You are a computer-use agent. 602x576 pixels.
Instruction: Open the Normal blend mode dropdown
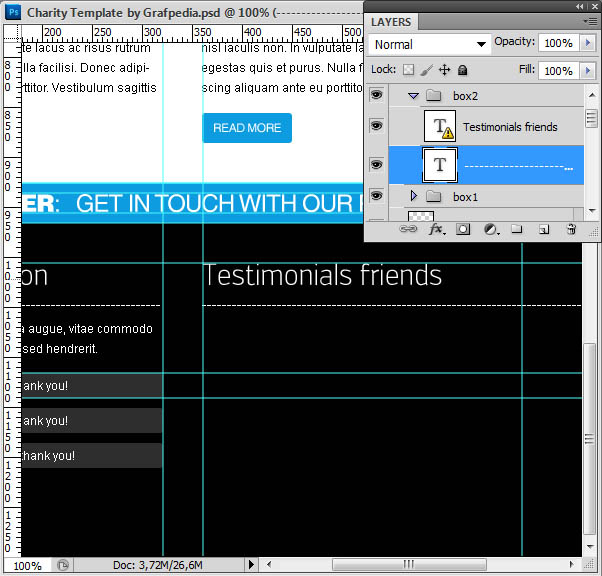coord(429,45)
